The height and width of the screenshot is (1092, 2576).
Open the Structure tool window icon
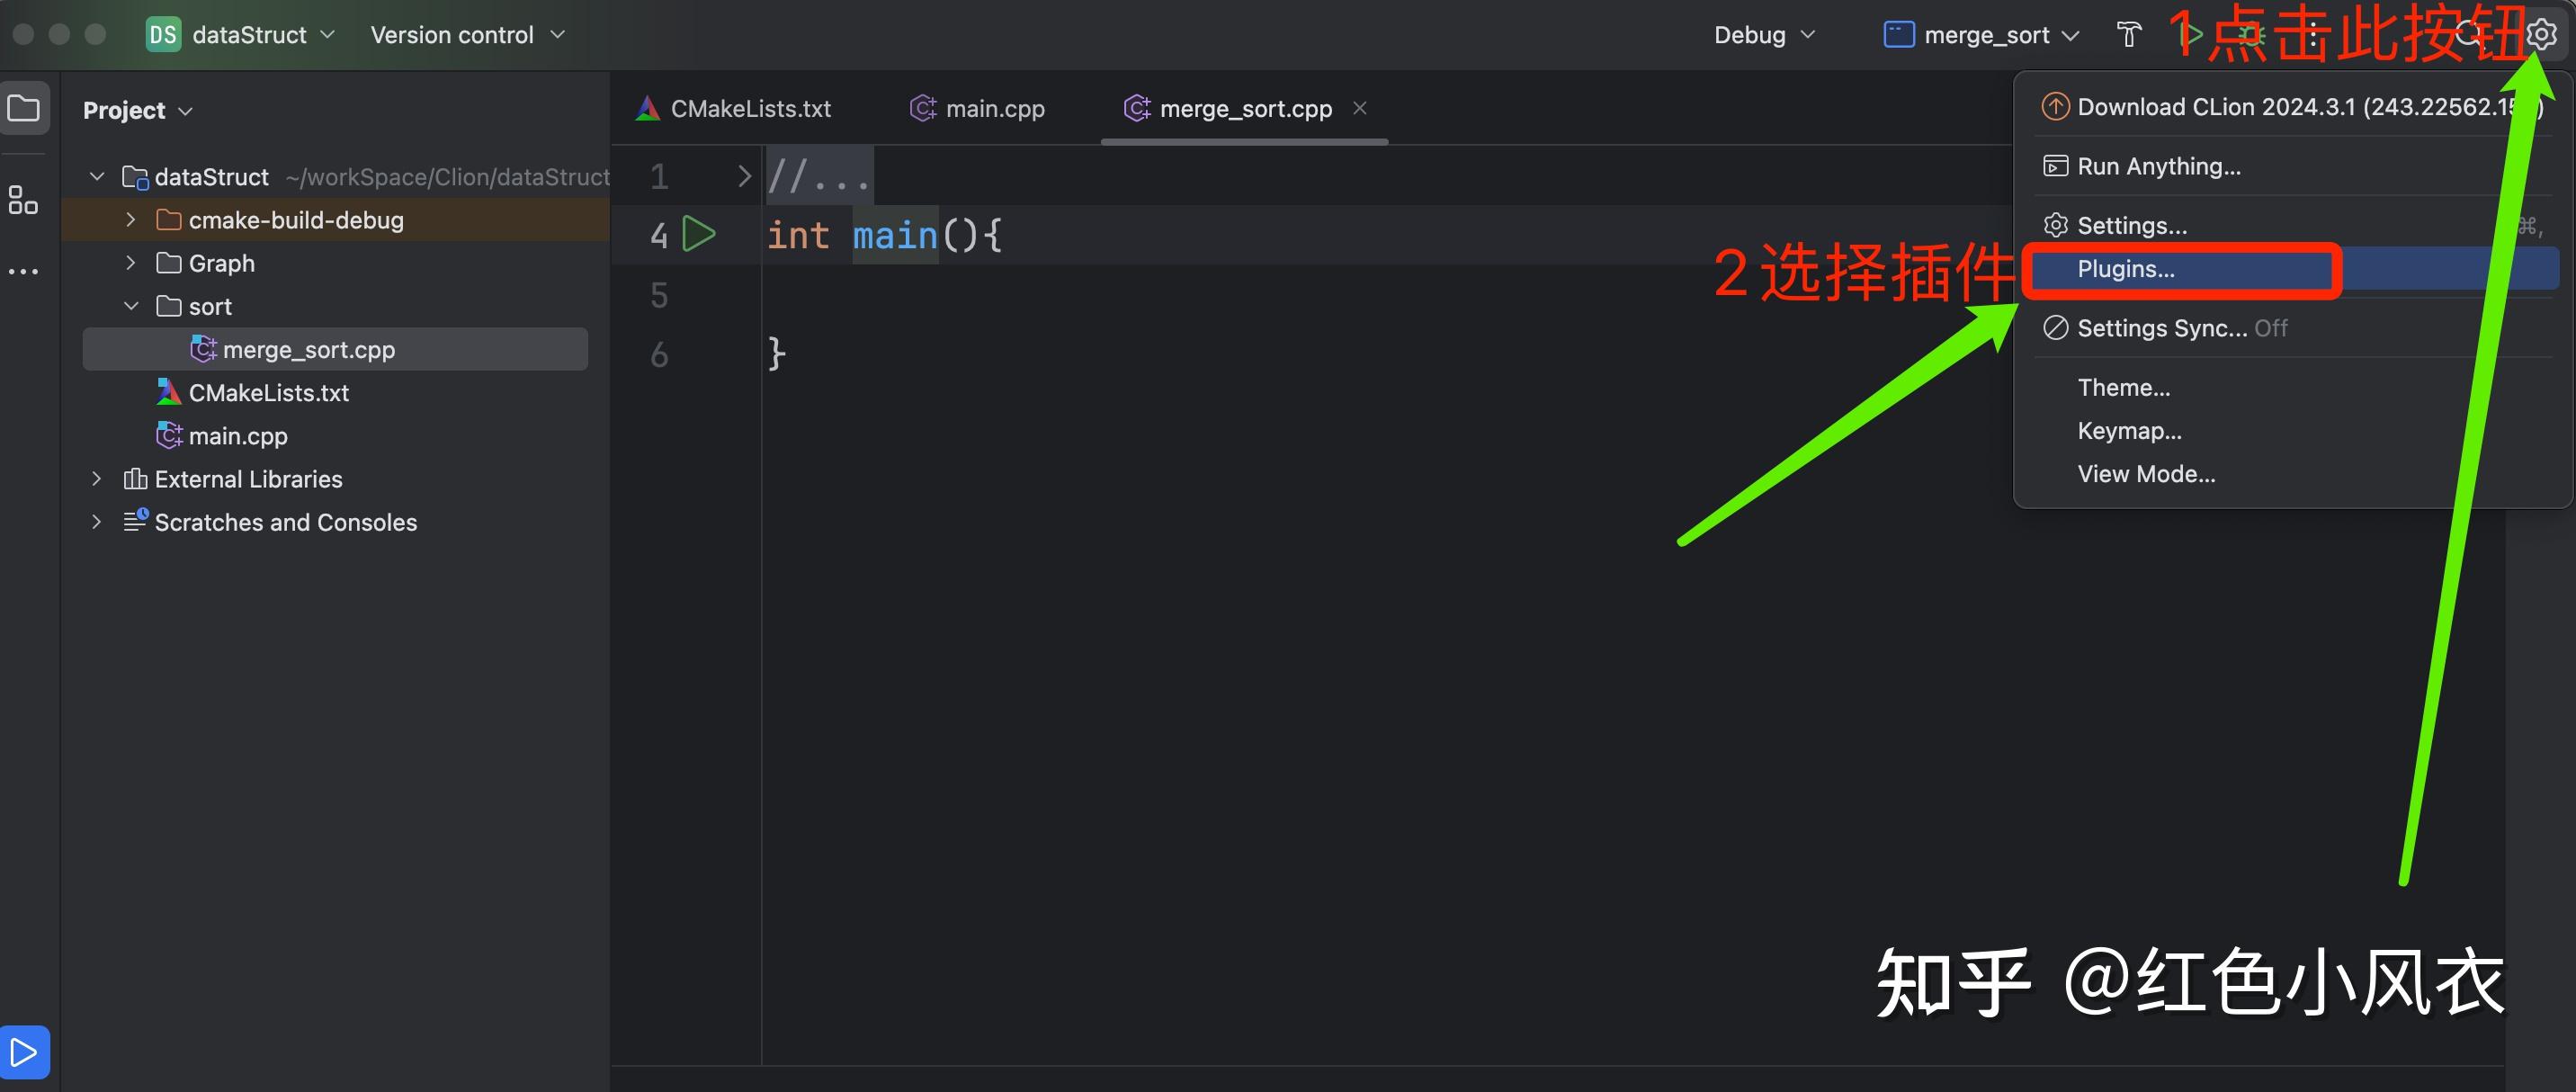(x=24, y=200)
